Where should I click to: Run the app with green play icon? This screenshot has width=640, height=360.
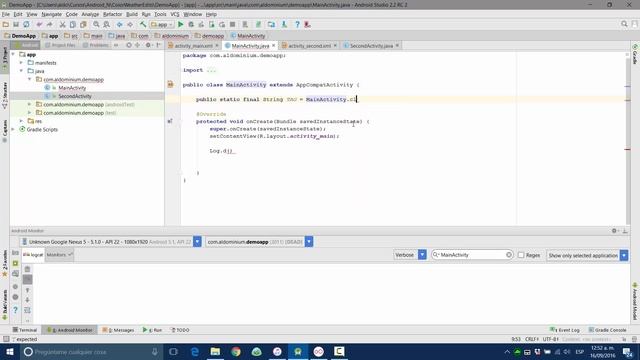180,24
